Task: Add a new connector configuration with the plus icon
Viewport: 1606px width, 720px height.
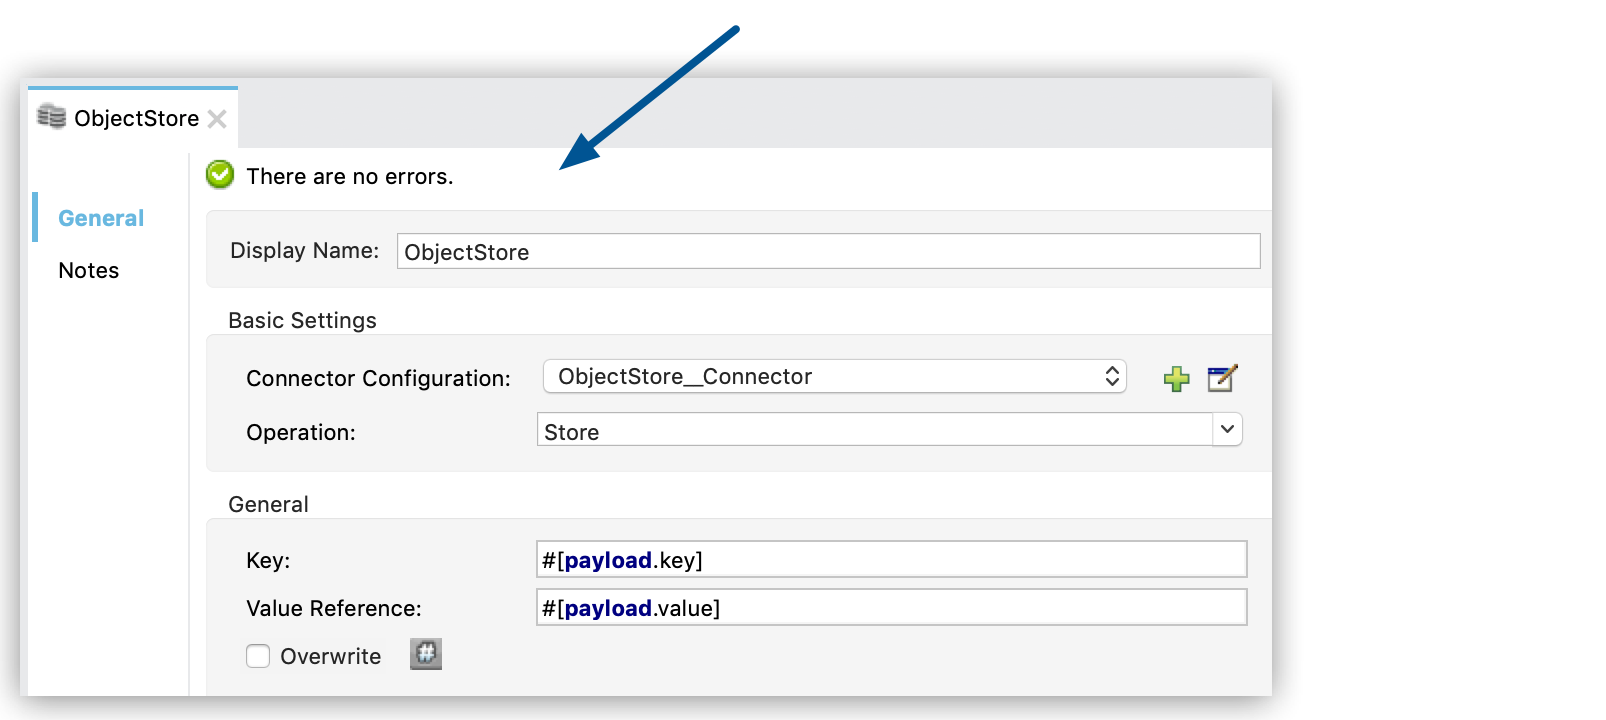Action: 1177,379
